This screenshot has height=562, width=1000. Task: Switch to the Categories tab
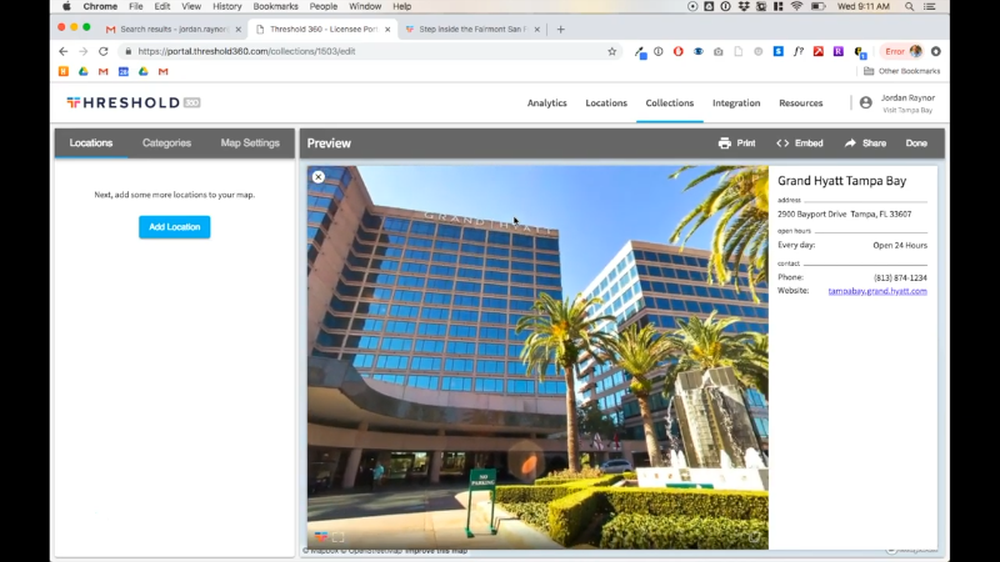(166, 143)
